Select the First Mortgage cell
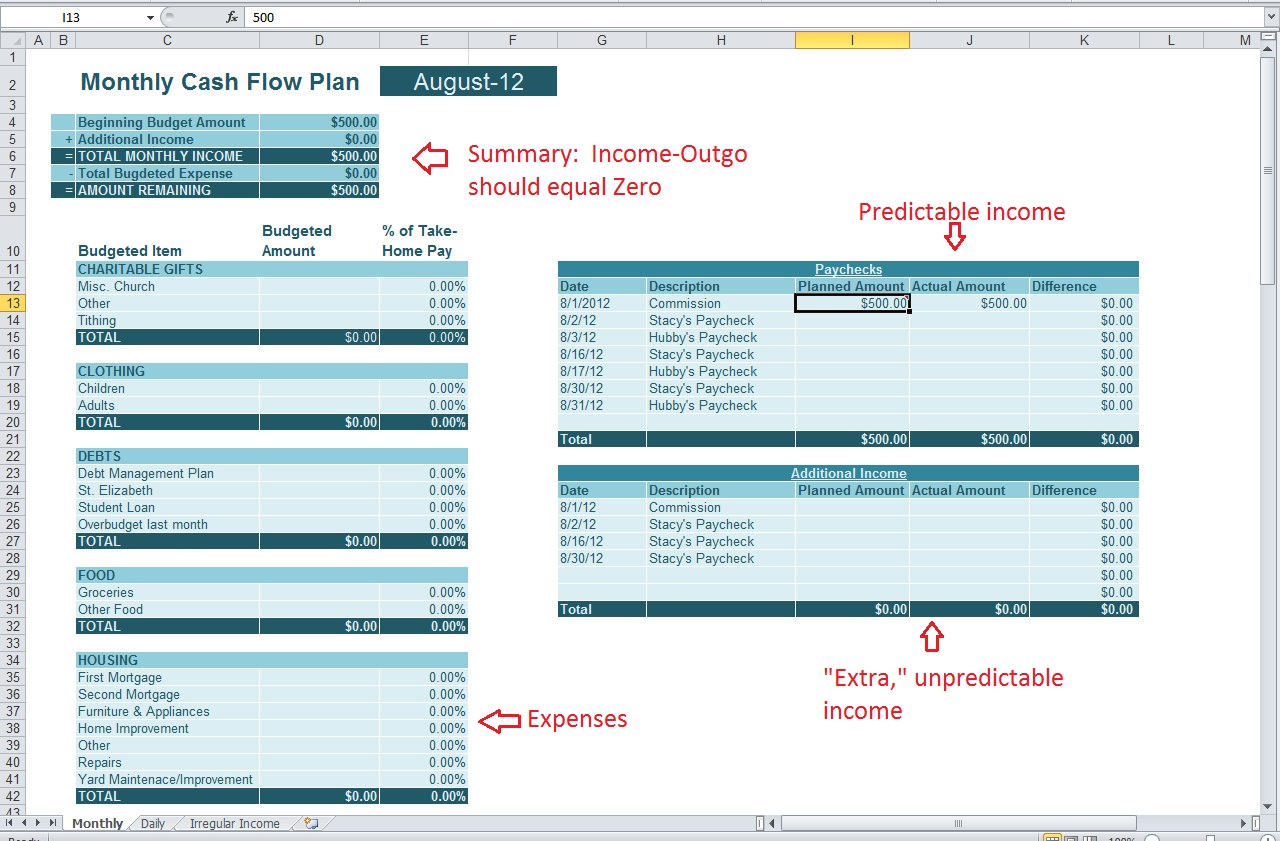The image size is (1280, 841). point(167,677)
